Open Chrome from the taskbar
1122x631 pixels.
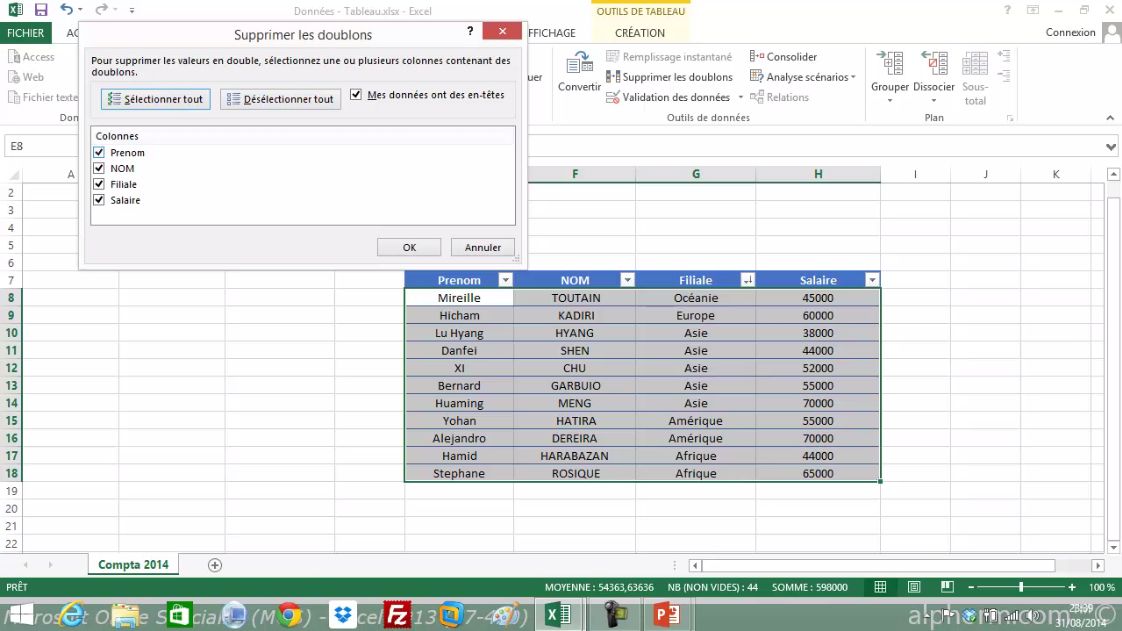coord(290,615)
